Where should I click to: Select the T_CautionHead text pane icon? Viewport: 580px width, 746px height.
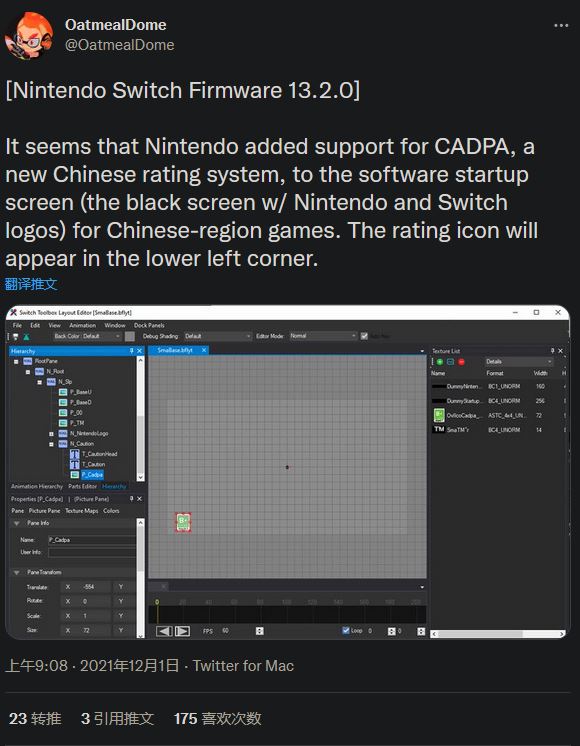75,454
